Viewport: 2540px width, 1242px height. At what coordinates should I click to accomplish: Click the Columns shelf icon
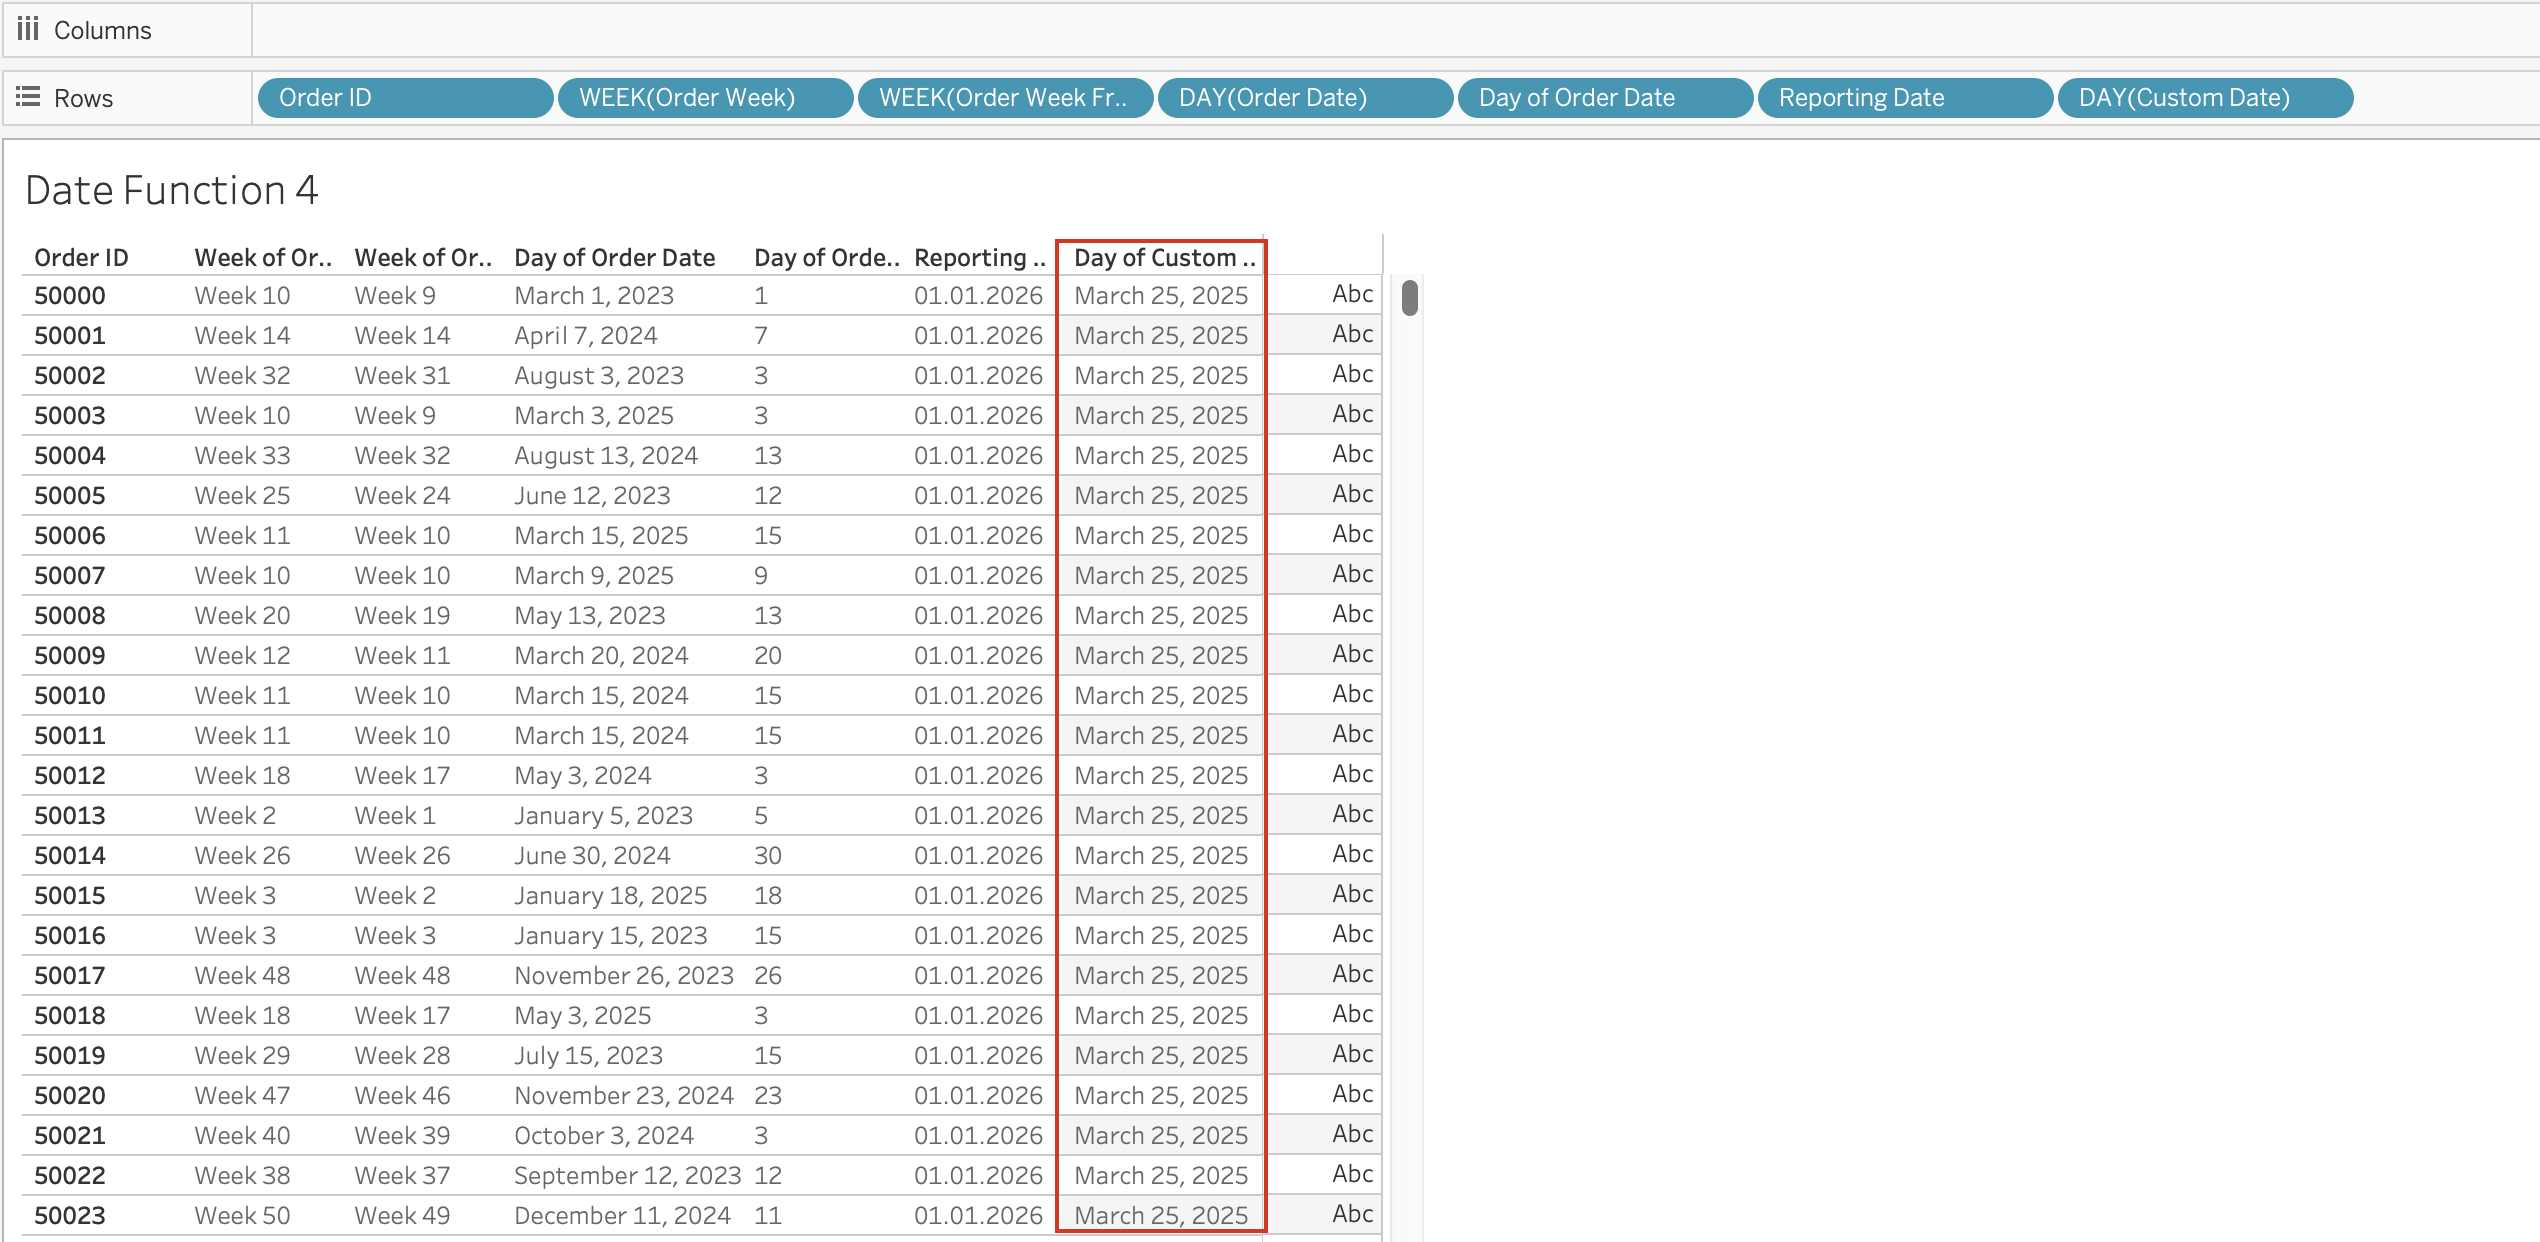pos(28,29)
